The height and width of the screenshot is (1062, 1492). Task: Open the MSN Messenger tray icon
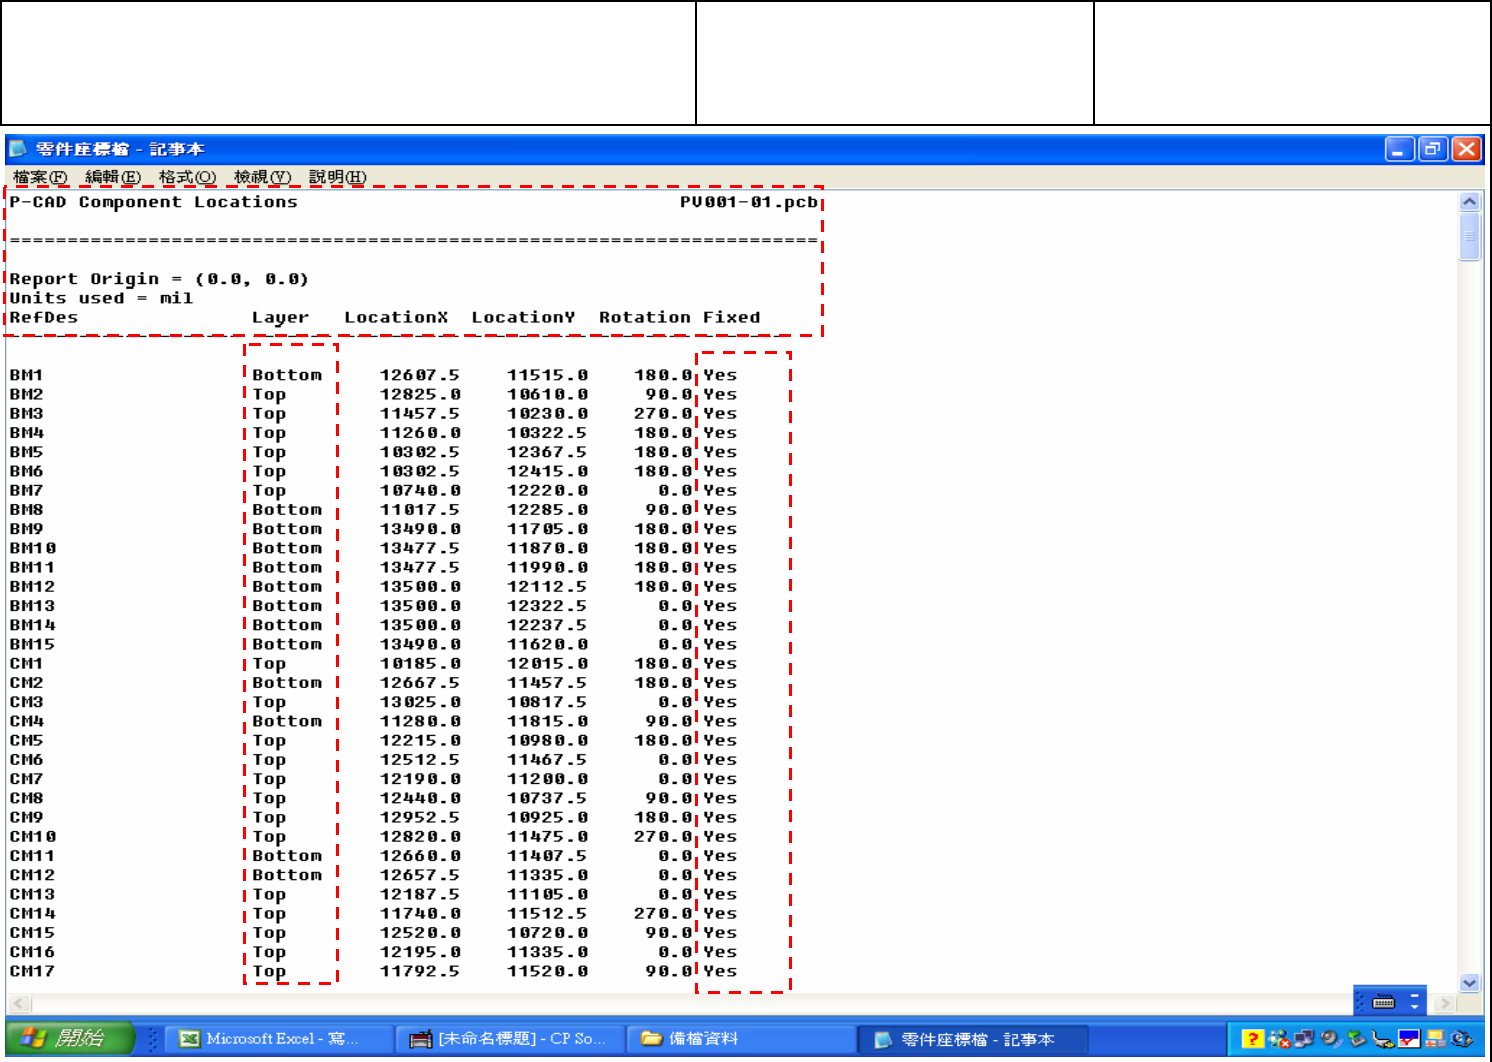[1278, 1039]
